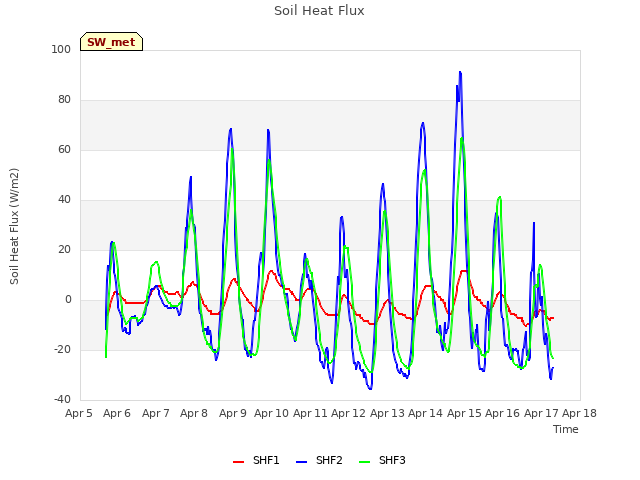The image size is (640, 480).
Task: Toggle the SHF2 legend entry
Action: point(319,460)
